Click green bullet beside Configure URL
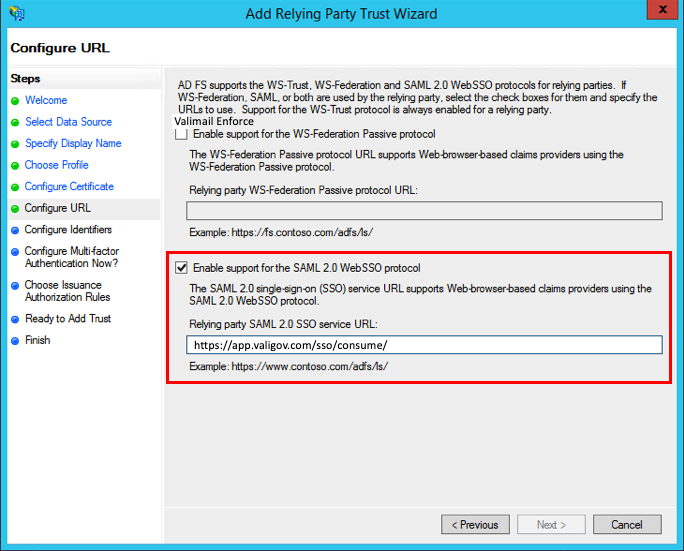This screenshot has width=684, height=551. tap(15, 209)
